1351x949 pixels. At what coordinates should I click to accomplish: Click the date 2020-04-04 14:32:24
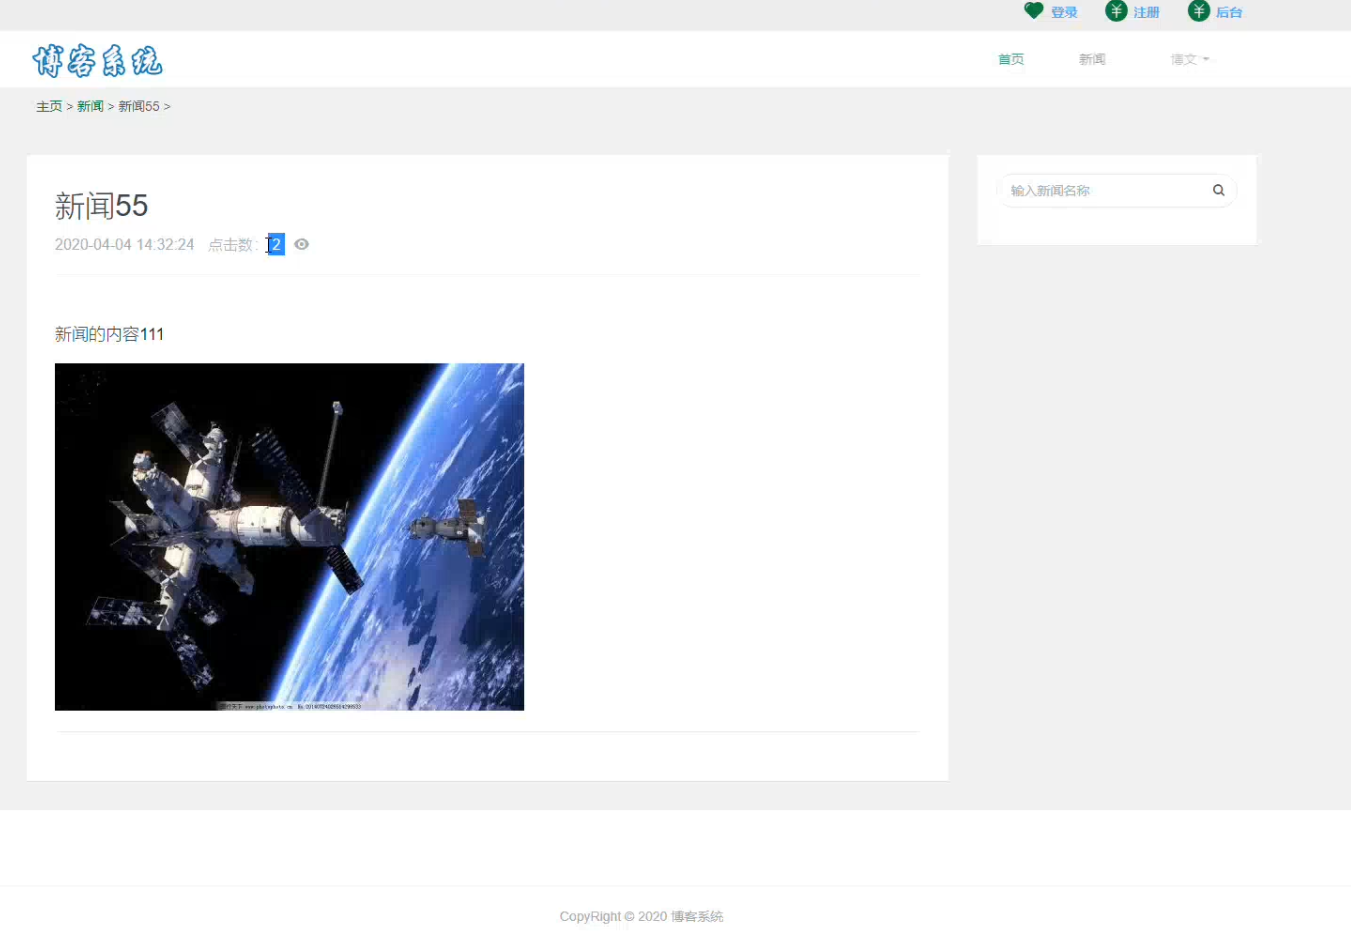tap(124, 245)
